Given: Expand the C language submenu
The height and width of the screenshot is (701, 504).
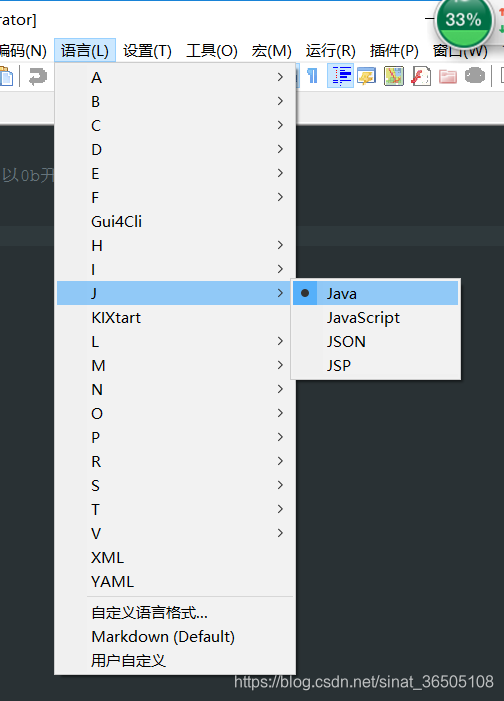Looking at the screenshot, I should click(x=175, y=125).
